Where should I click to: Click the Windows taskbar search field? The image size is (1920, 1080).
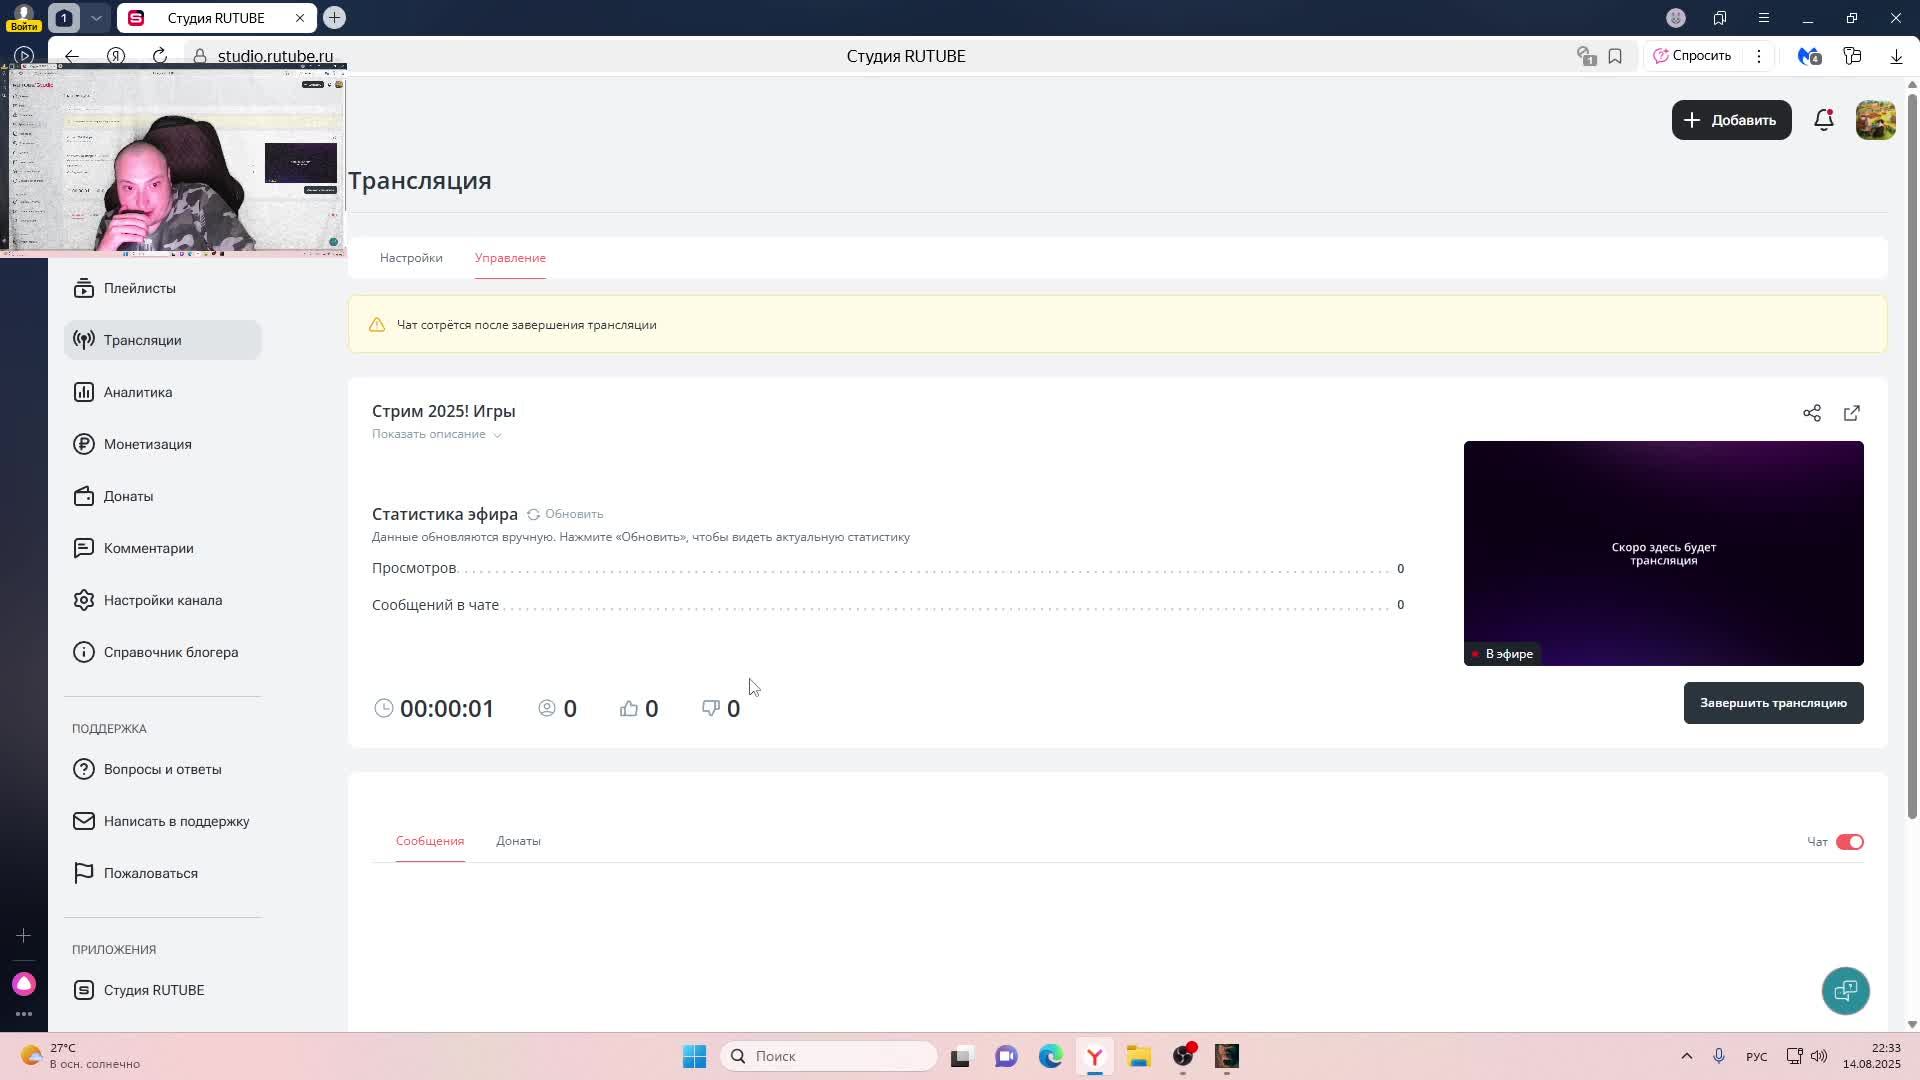click(828, 1056)
